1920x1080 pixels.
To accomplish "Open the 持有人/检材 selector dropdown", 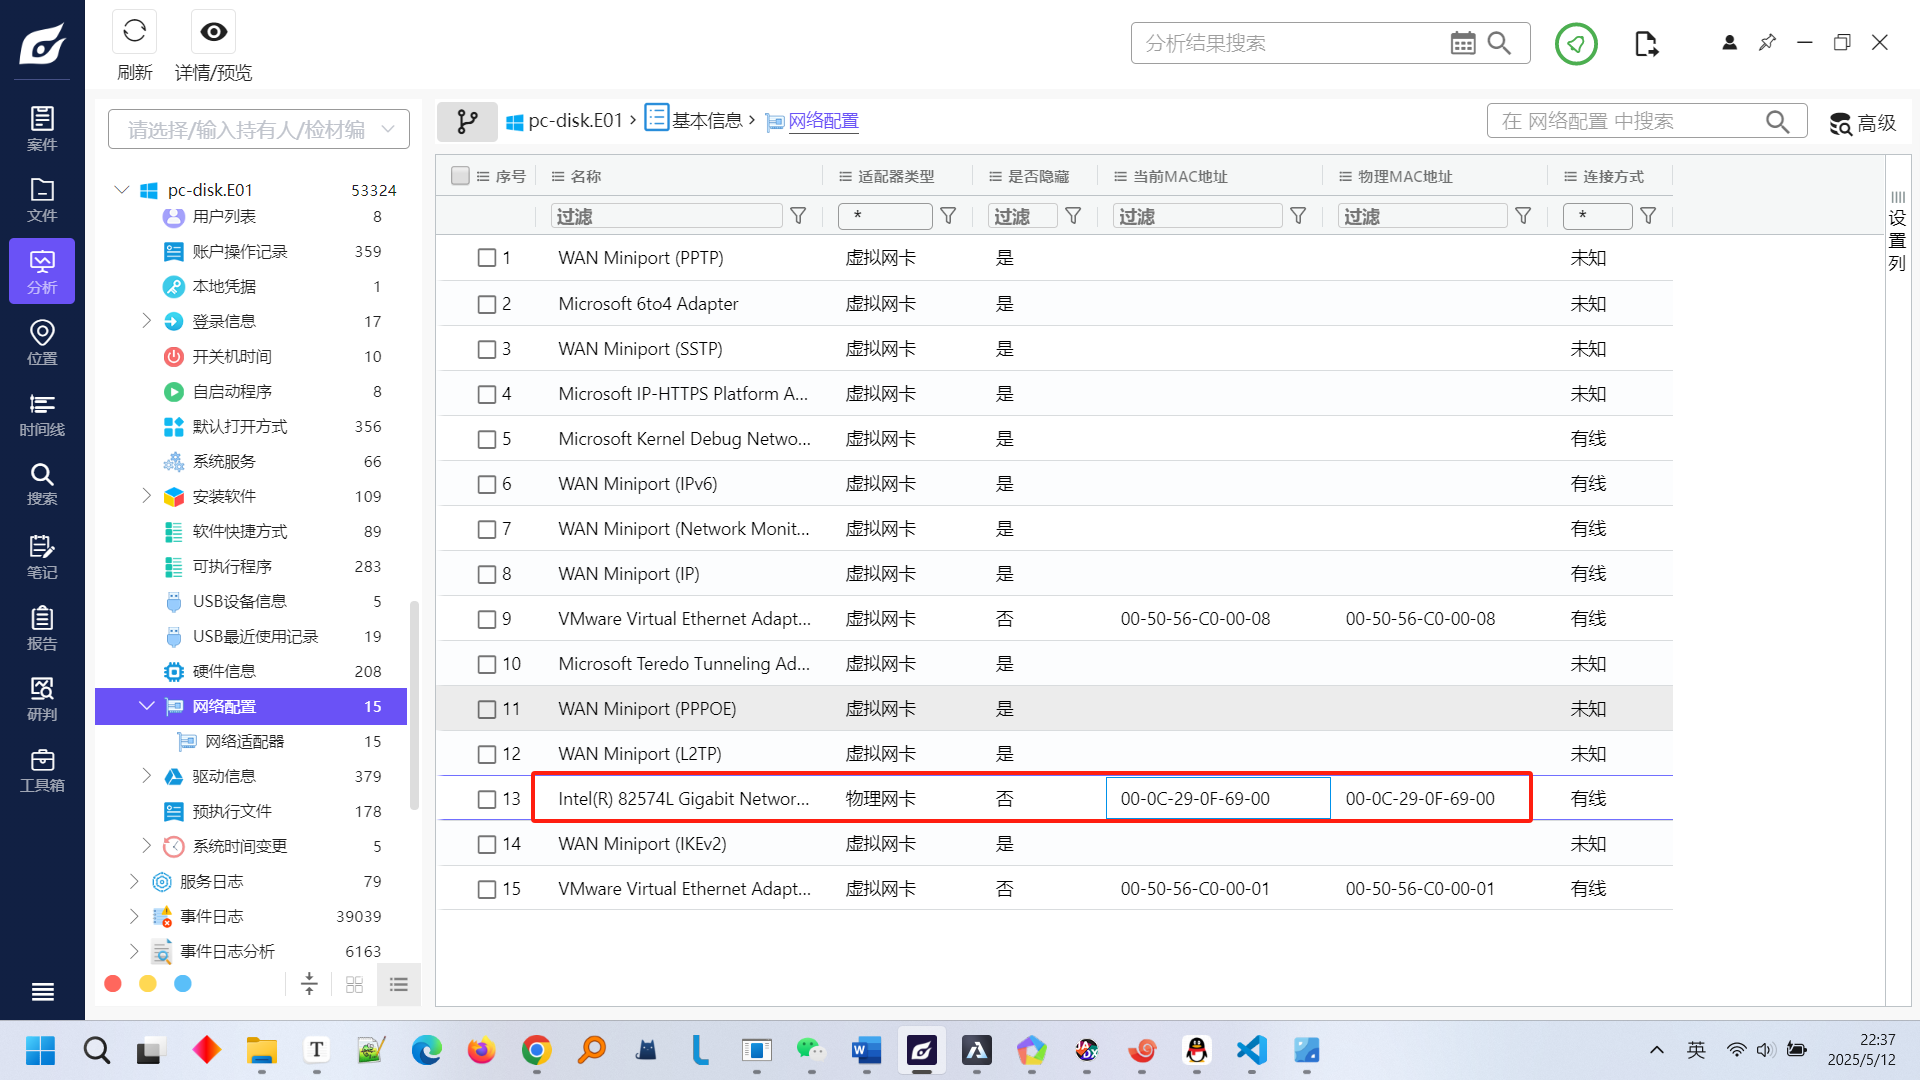I will point(259,129).
